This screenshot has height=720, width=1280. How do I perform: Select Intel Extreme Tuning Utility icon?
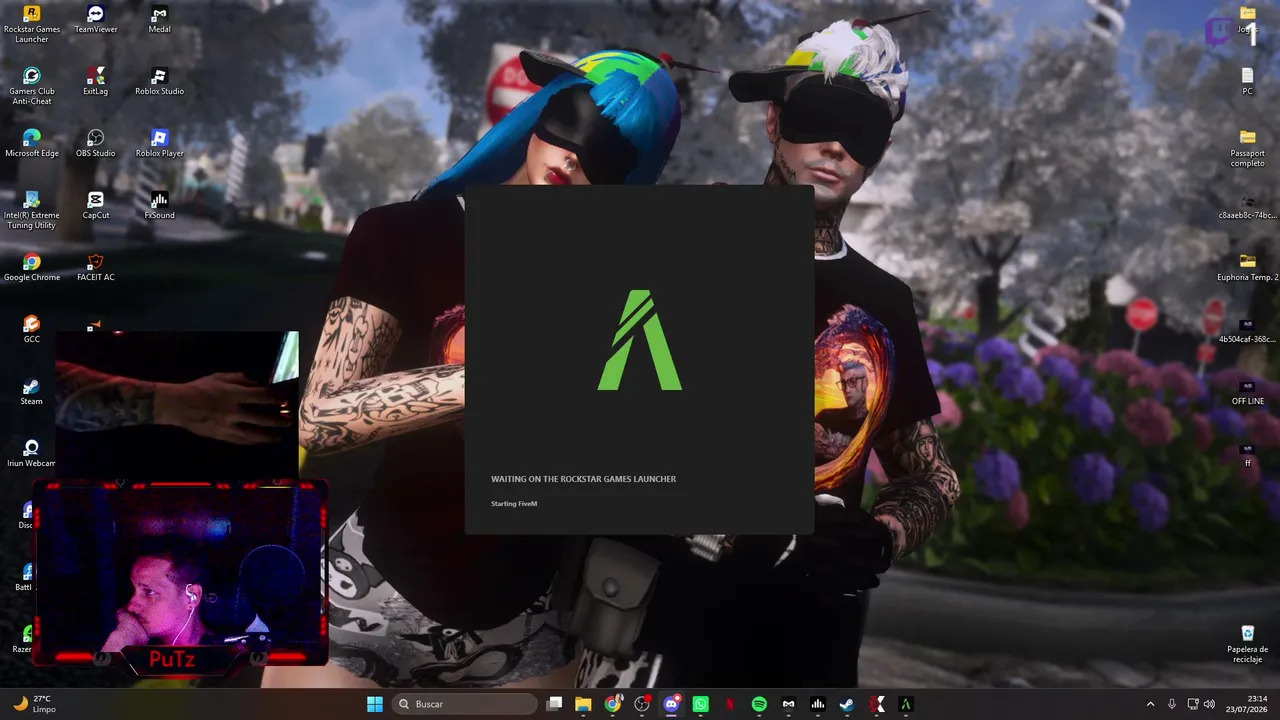coord(32,210)
